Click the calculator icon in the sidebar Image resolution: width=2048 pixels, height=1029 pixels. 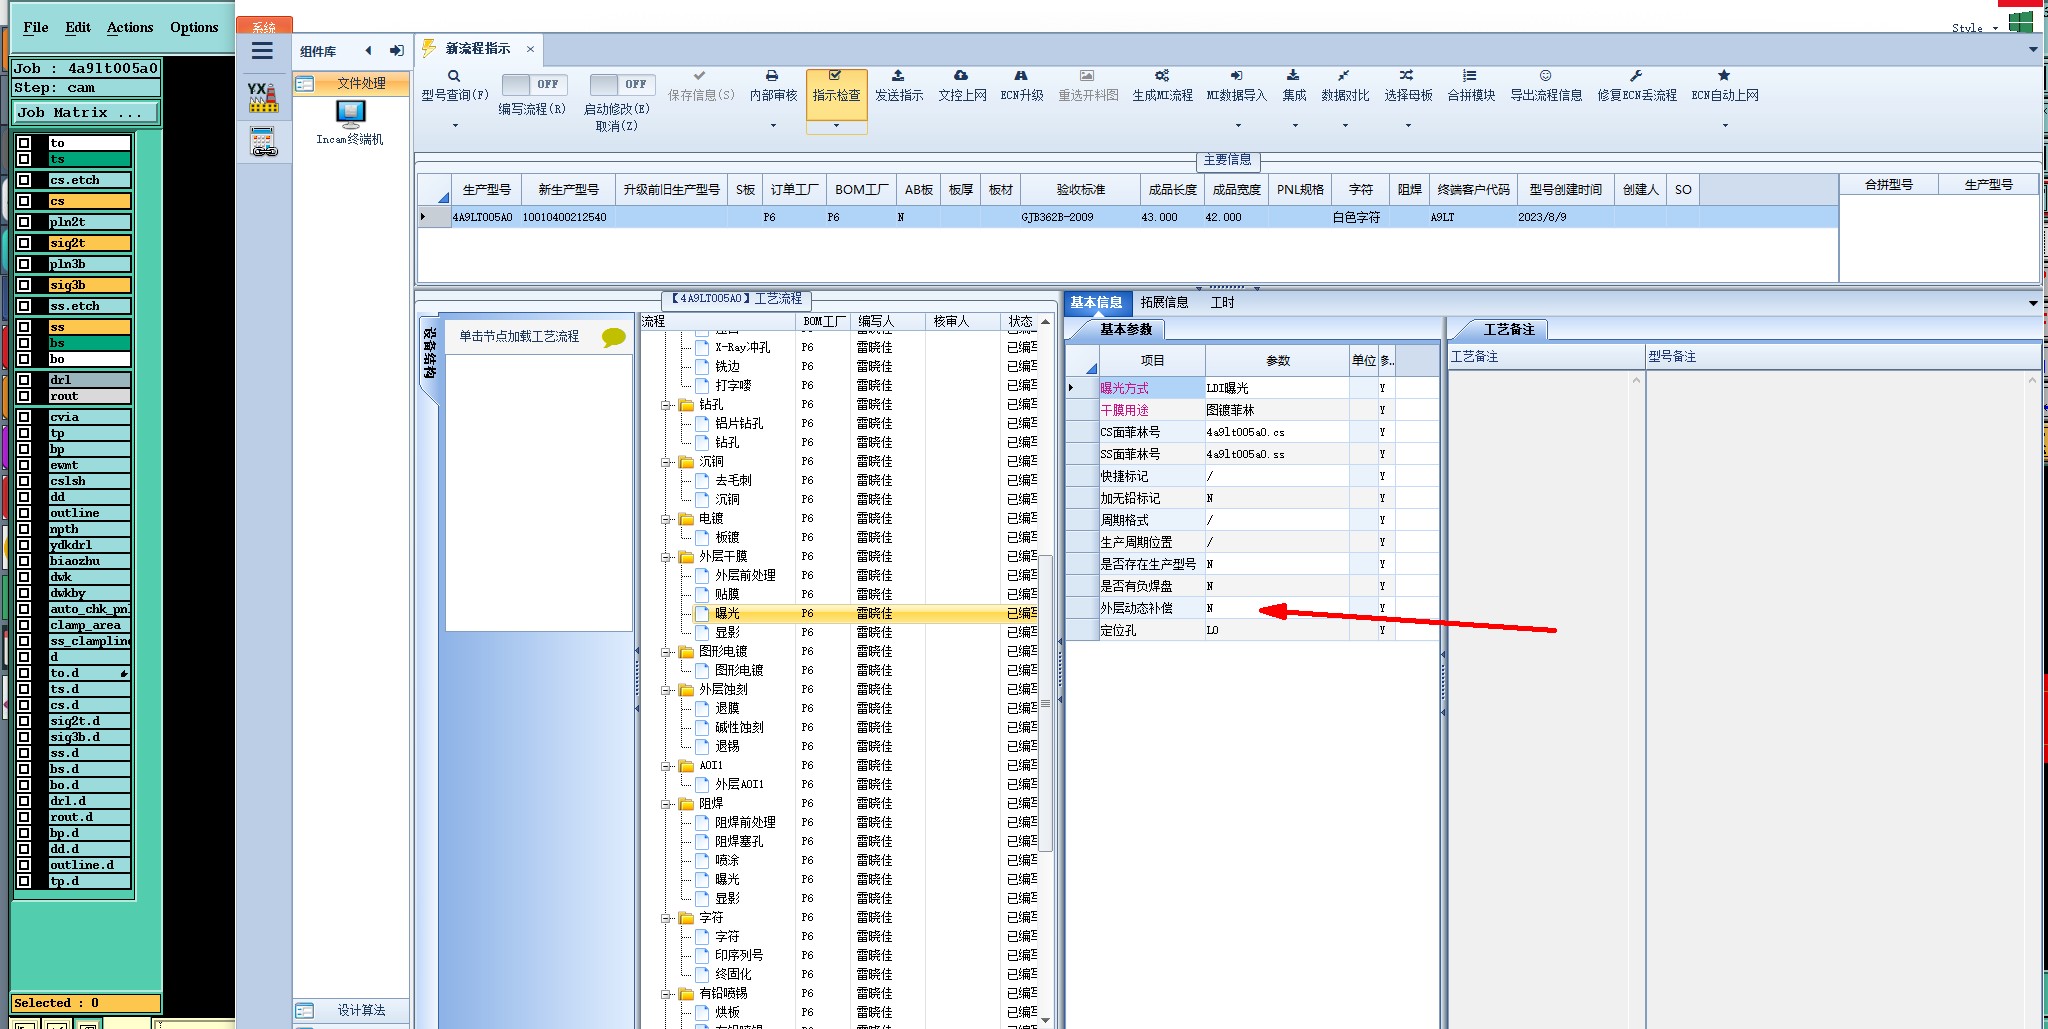[x=264, y=143]
